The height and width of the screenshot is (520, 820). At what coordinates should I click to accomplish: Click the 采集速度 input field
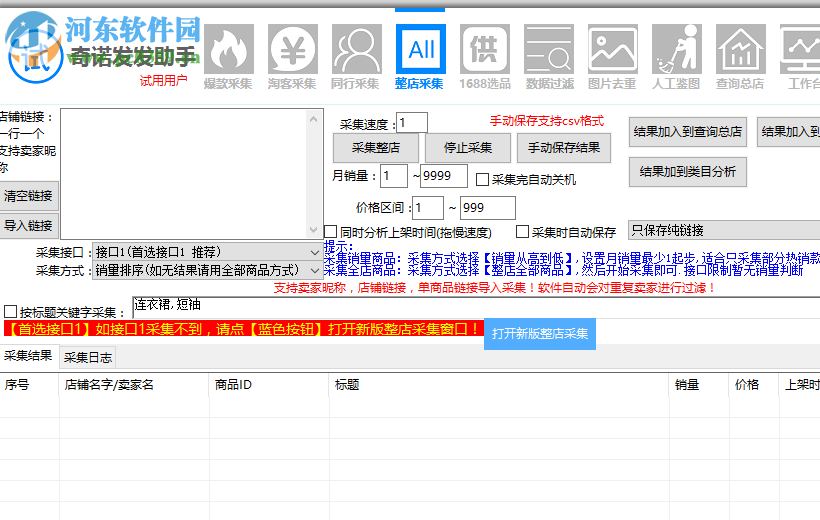412,123
